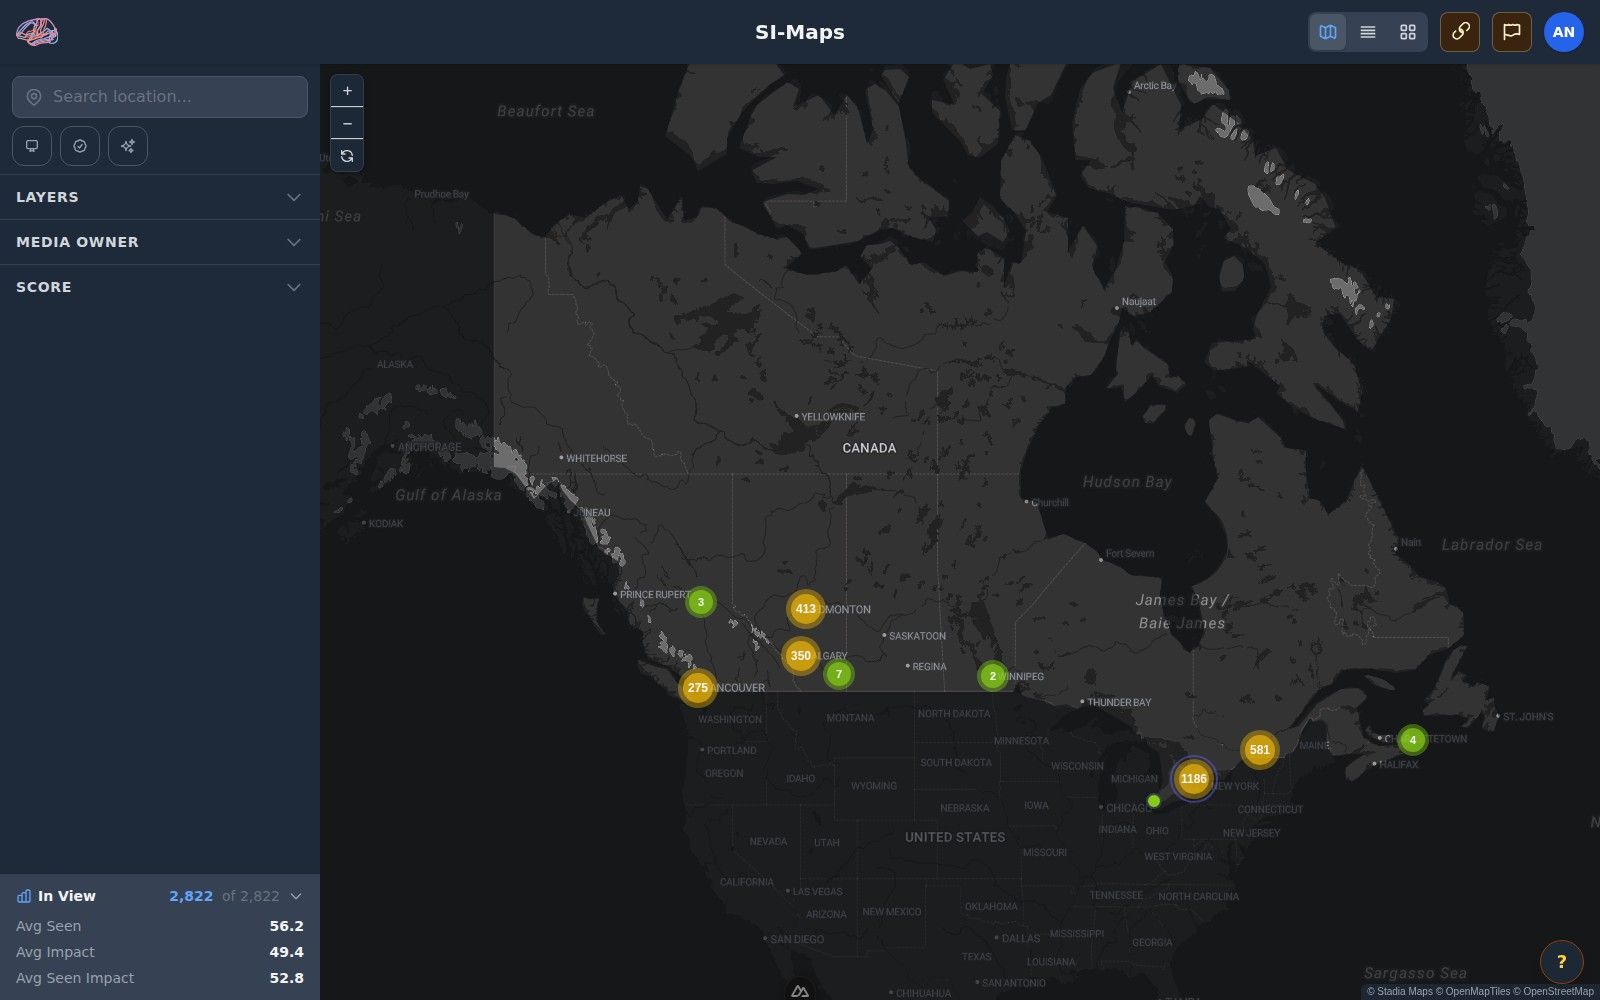Open the green 3 cluster near Prince Rupert
The height and width of the screenshot is (1000, 1600).
tap(701, 602)
